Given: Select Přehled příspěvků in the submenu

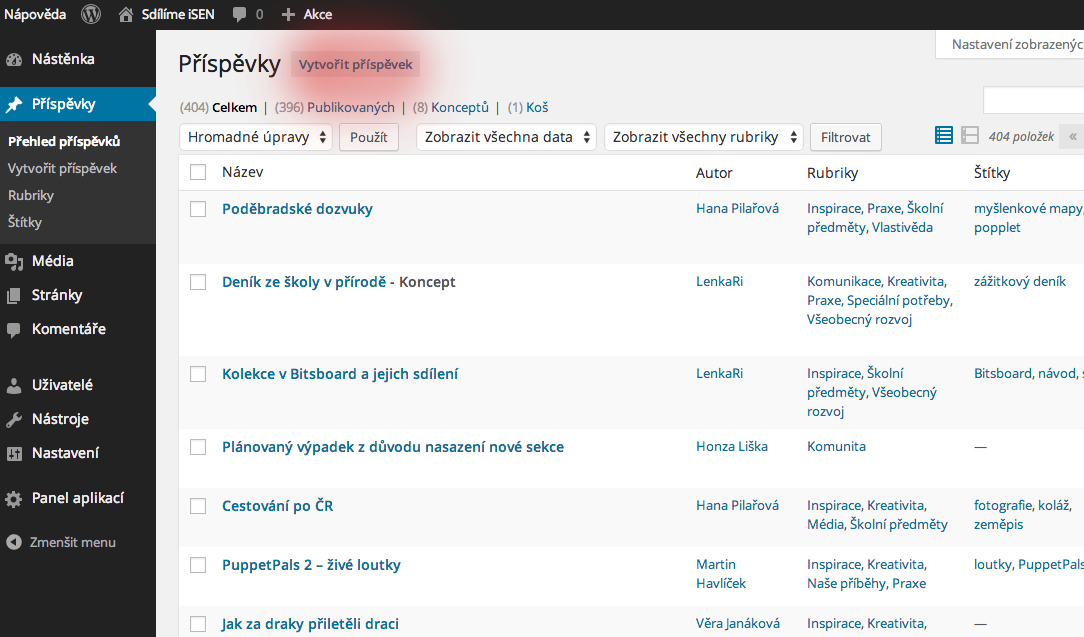Looking at the screenshot, I should tap(64, 141).
